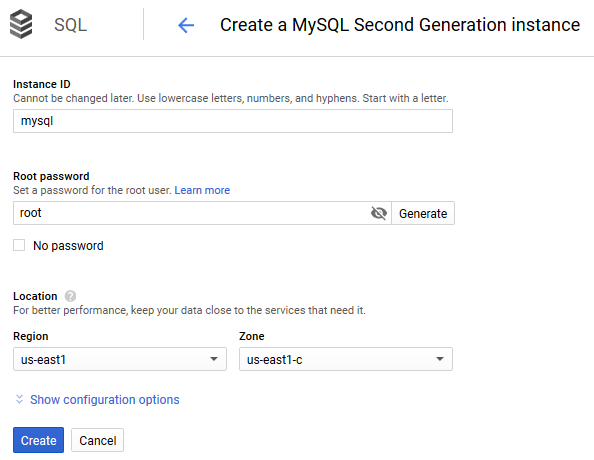Click the No password label text
The height and width of the screenshot is (460, 594).
tap(68, 246)
